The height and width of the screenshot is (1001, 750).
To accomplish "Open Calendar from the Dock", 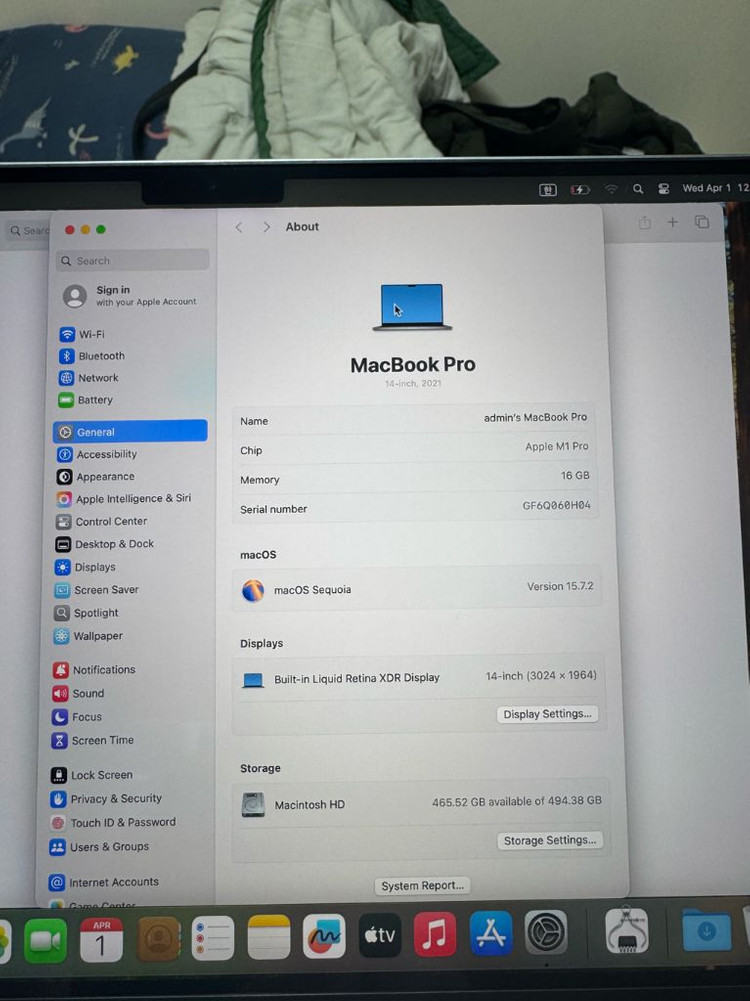I will click(101, 939).
